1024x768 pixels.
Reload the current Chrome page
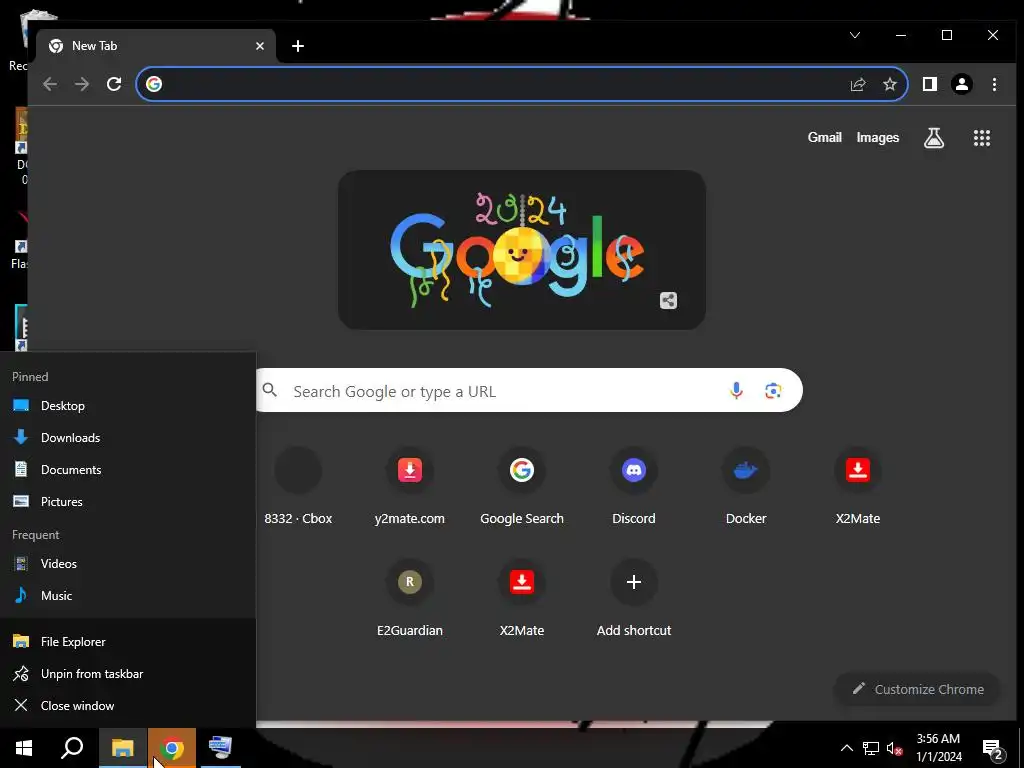click(114, 84)
